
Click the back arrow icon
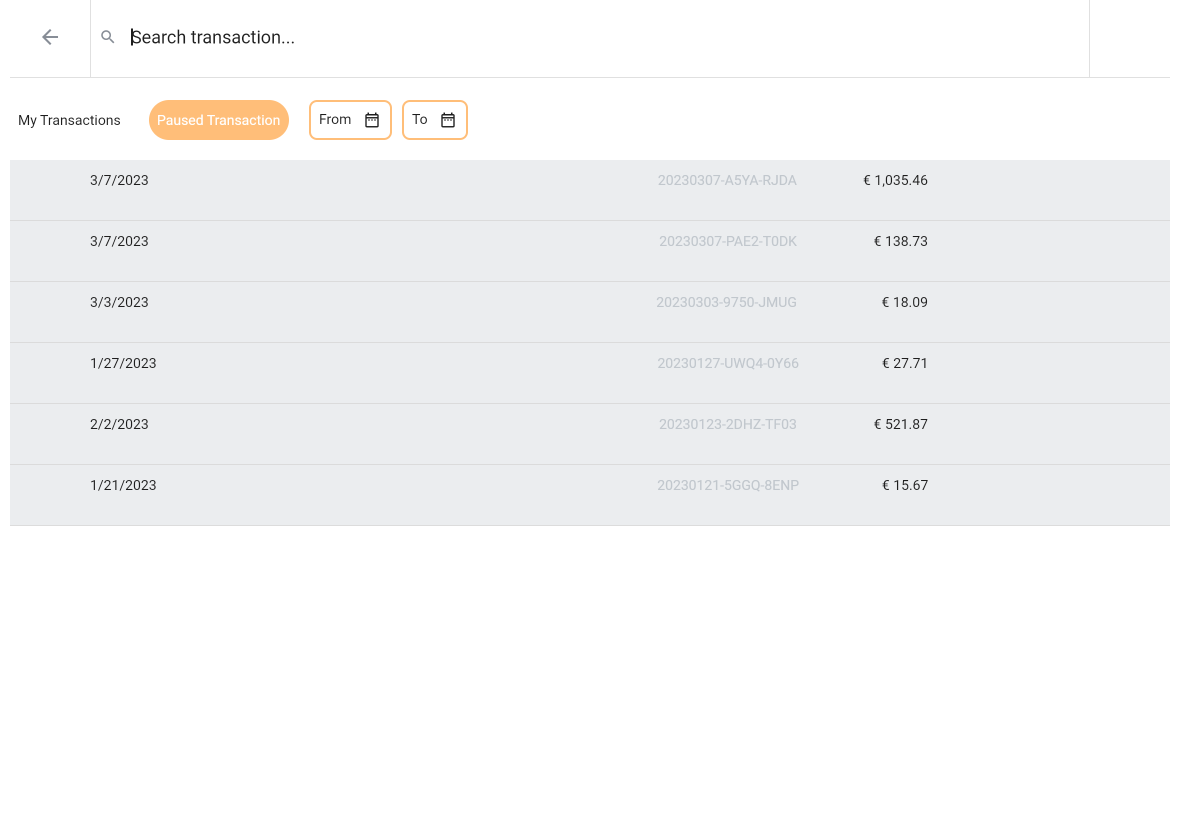pos(50,37)
